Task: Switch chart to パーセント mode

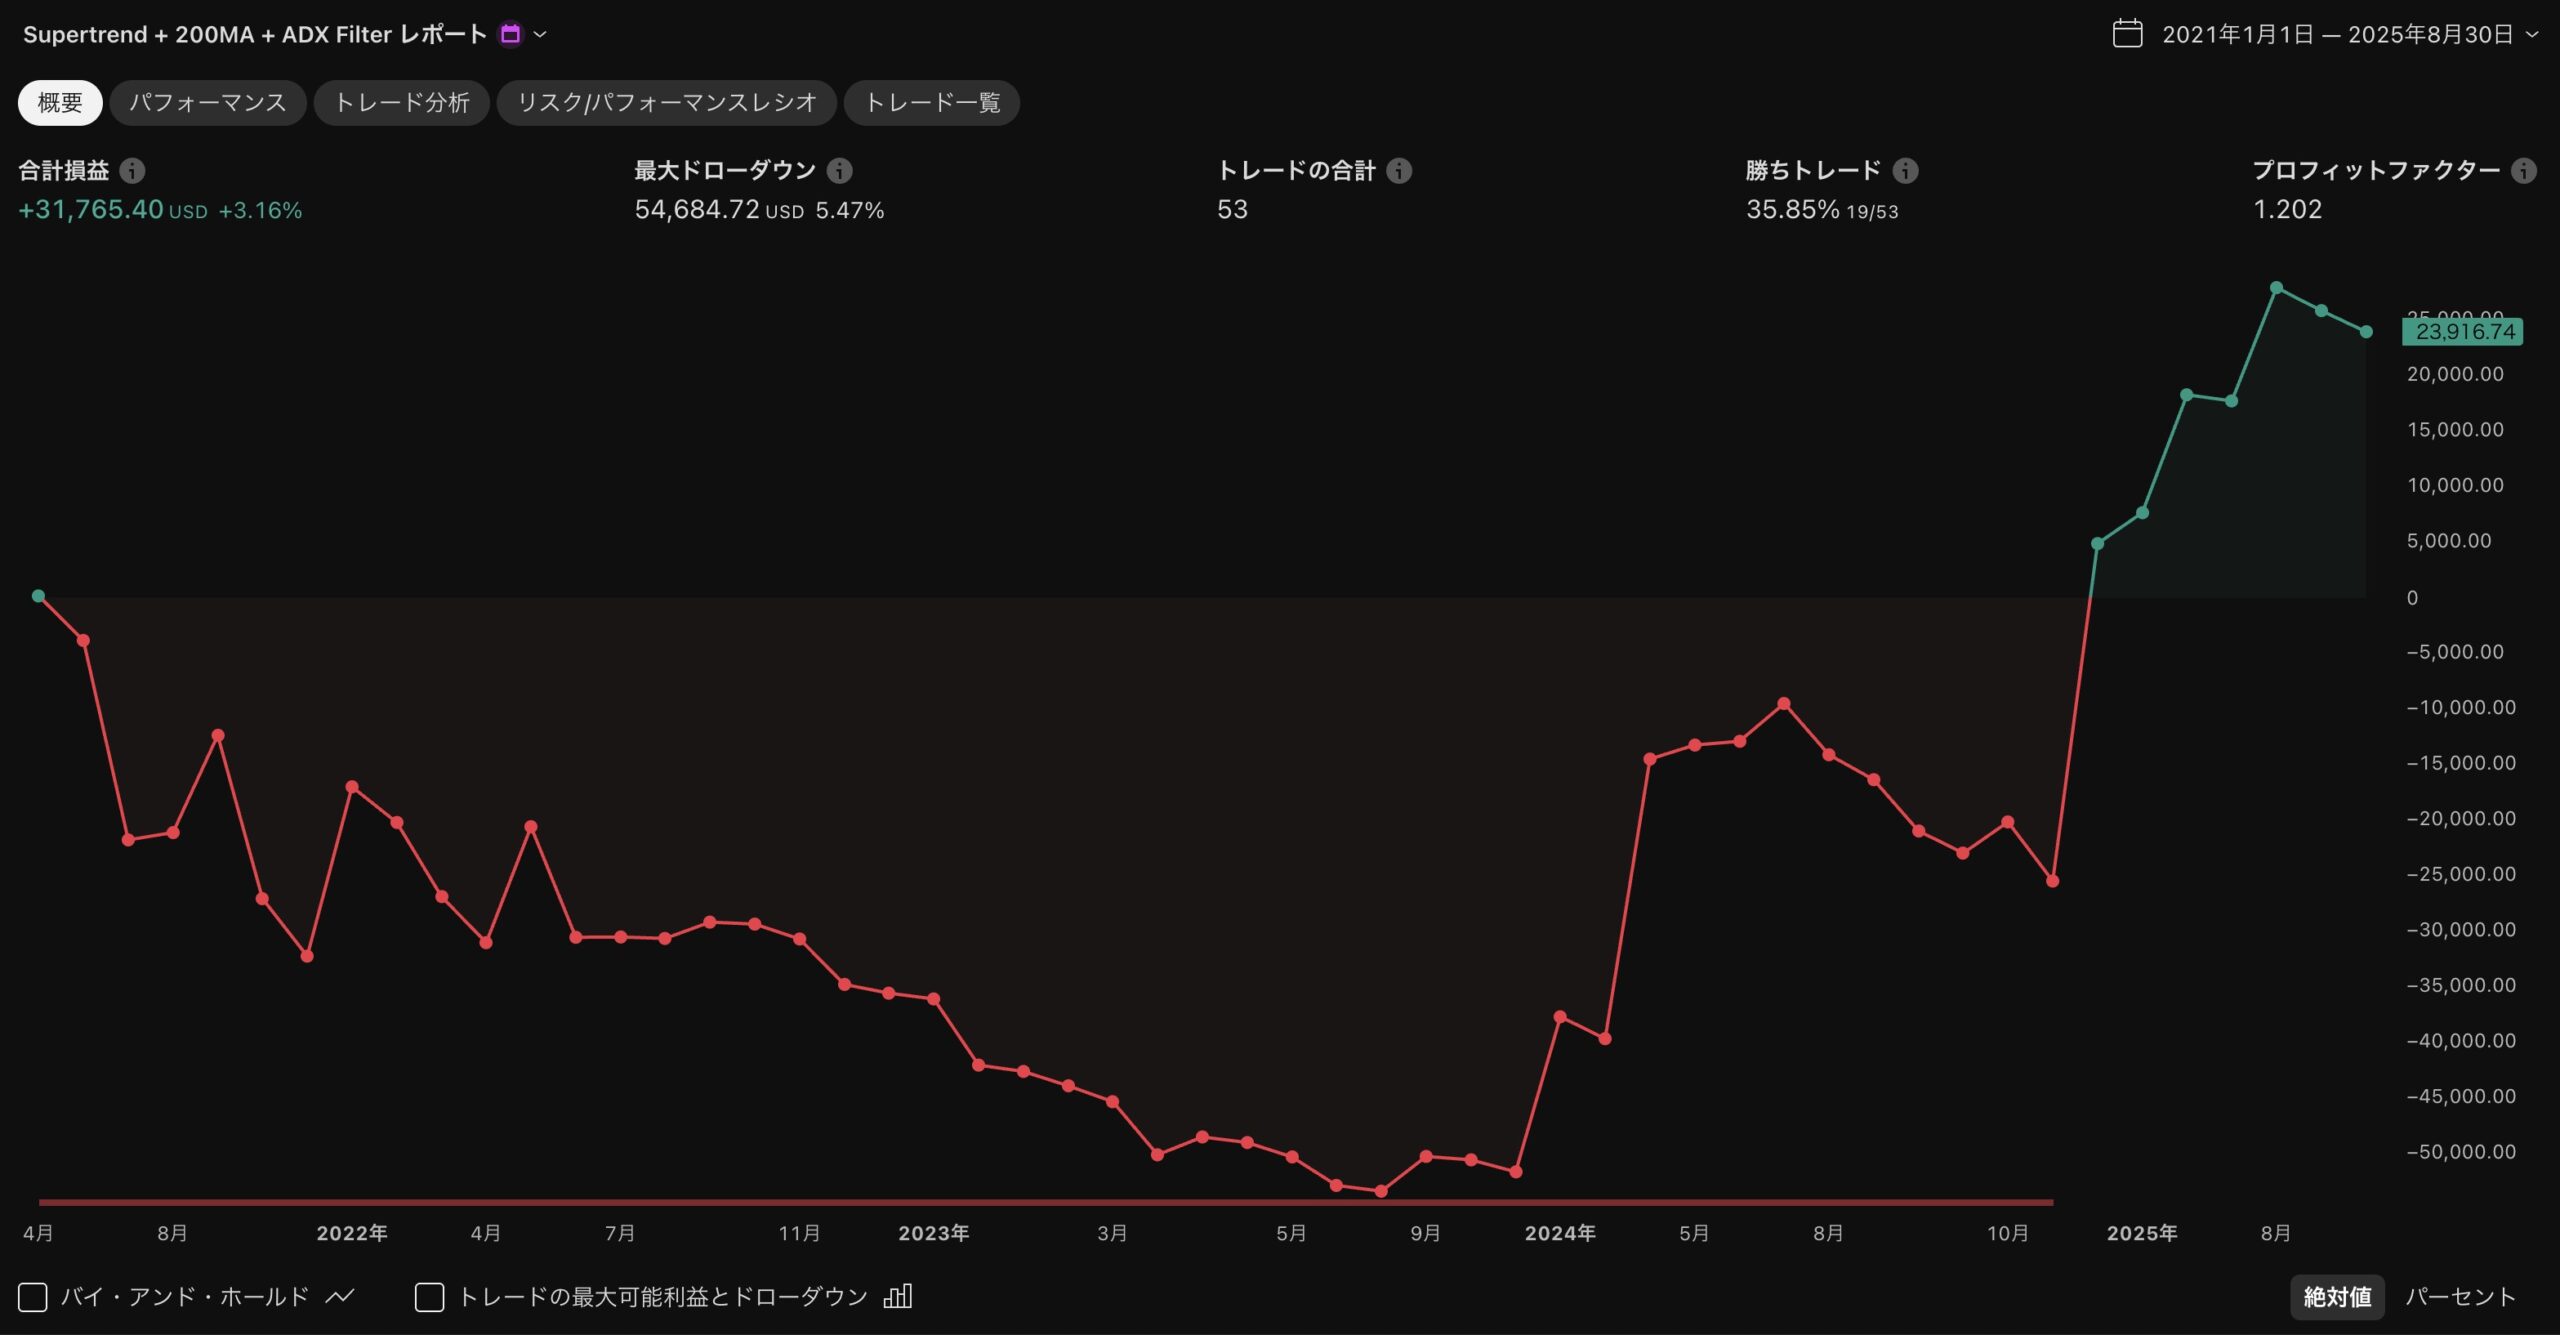Action: click(x=2460, y=1297)
